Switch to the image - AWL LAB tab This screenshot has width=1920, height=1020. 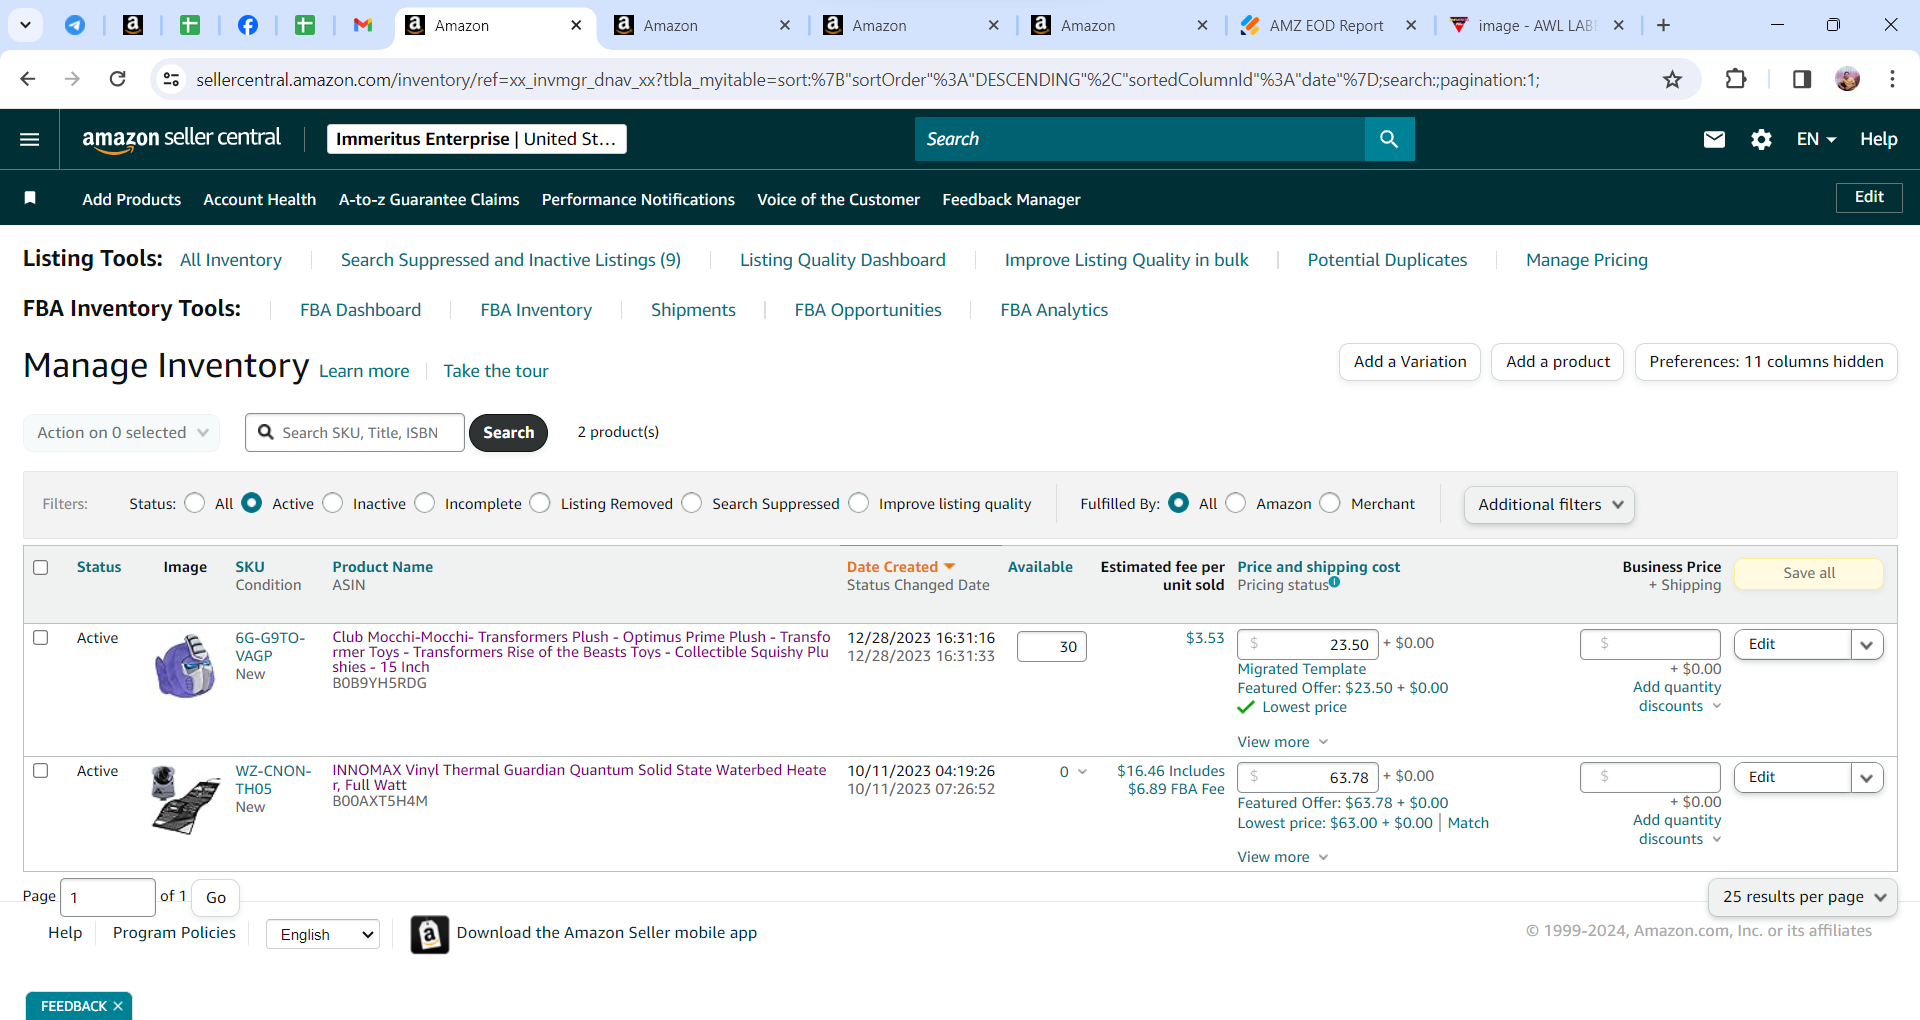1536,25
